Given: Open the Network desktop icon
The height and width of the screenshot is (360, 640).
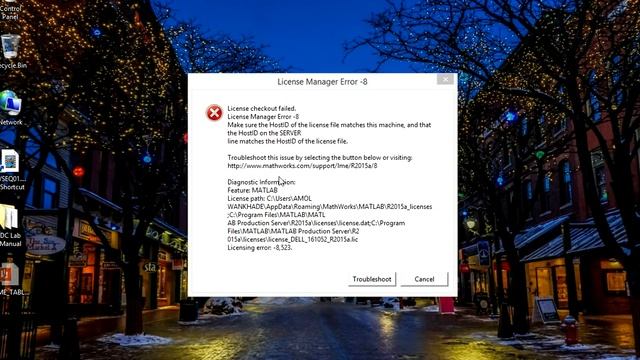Looking at the screenshot, I should point(11,108).
